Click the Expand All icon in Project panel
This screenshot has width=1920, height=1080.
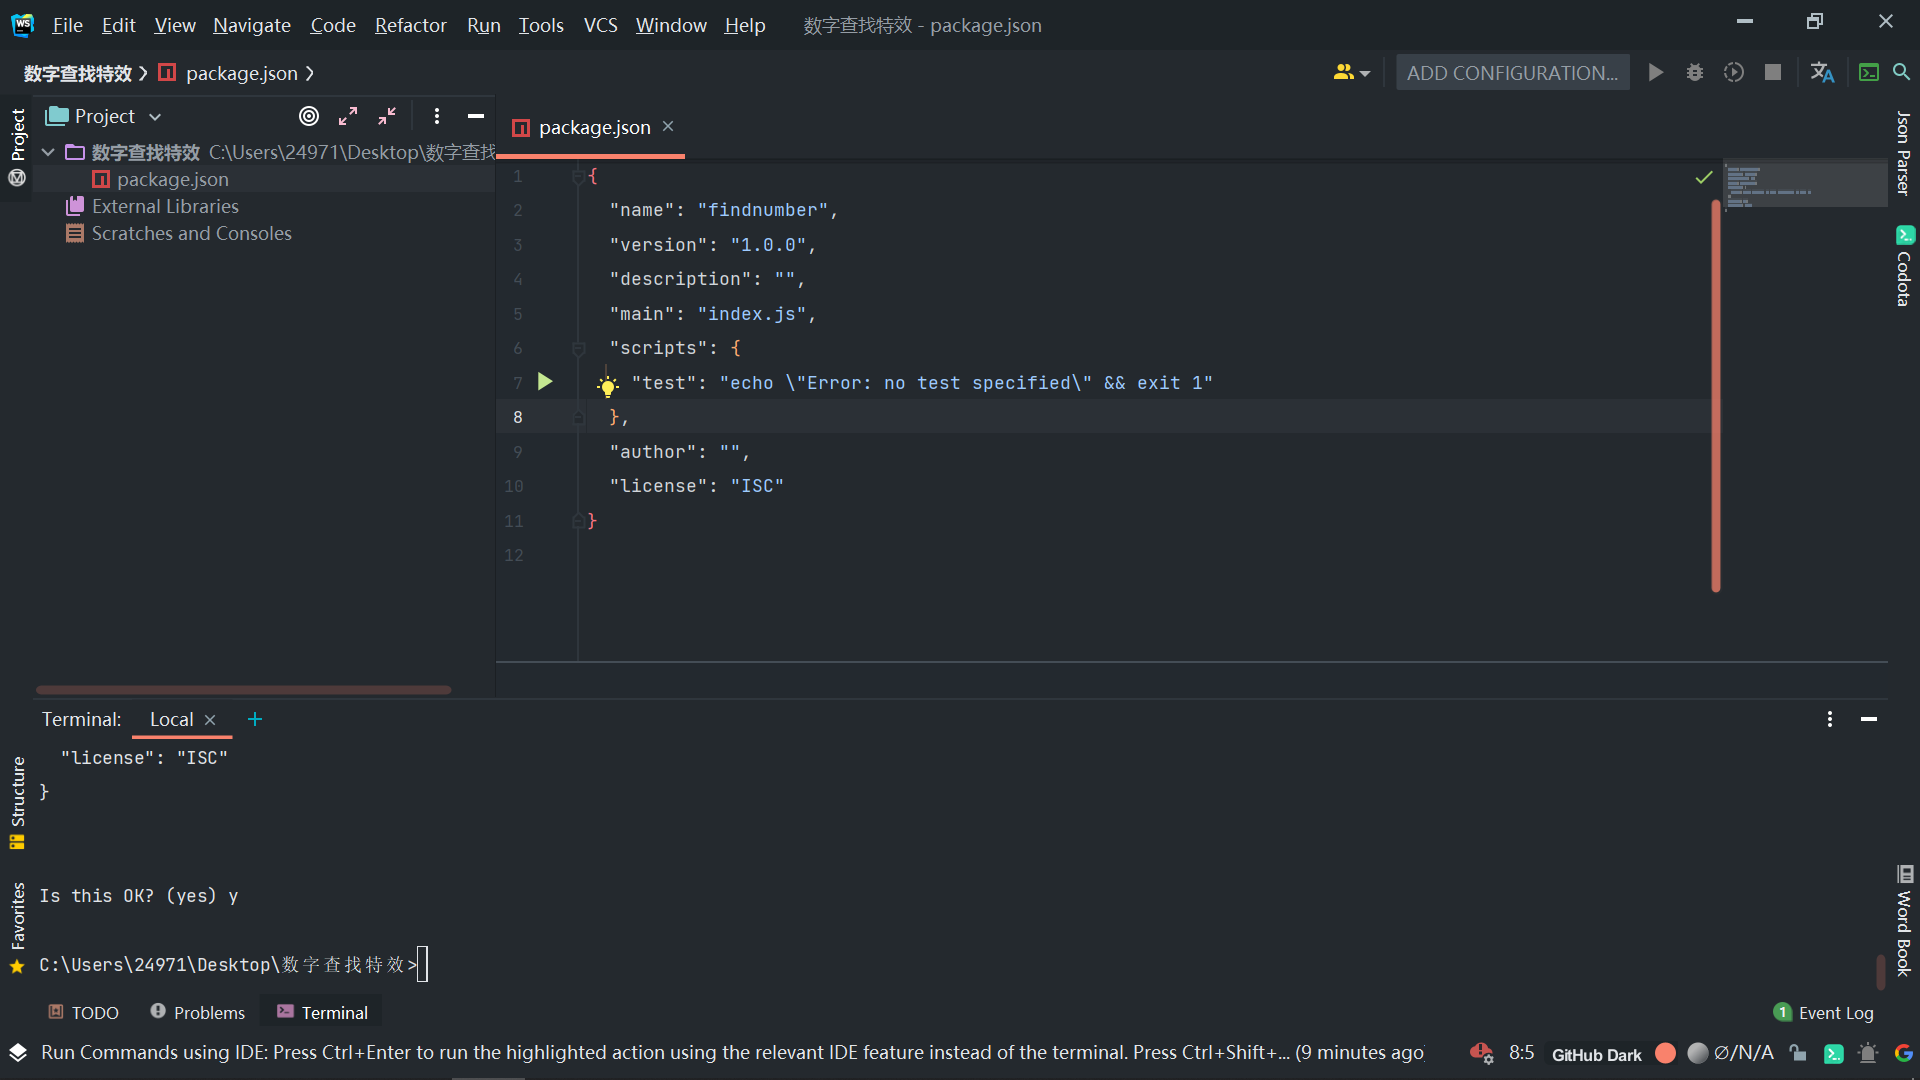pos(348,116)
